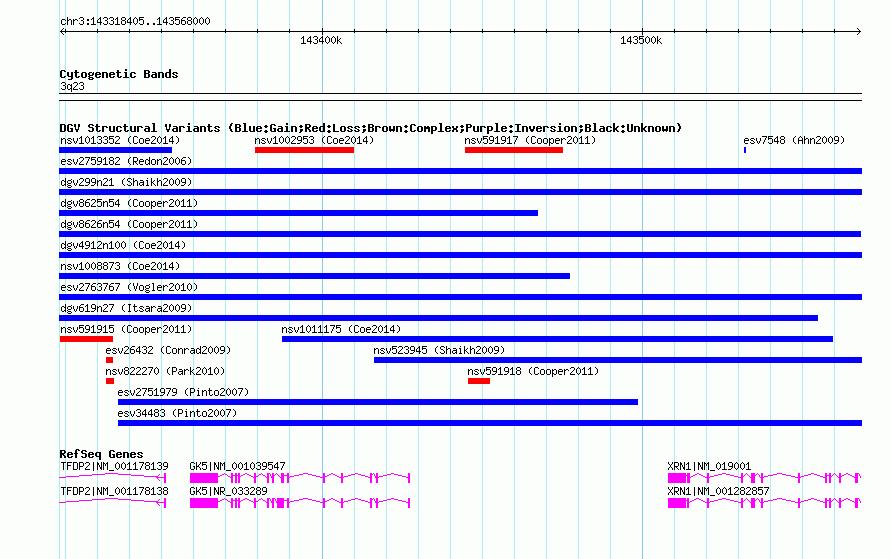Click the esv26432 (Conrad2009) small red marker

click(x=110, y=360)
